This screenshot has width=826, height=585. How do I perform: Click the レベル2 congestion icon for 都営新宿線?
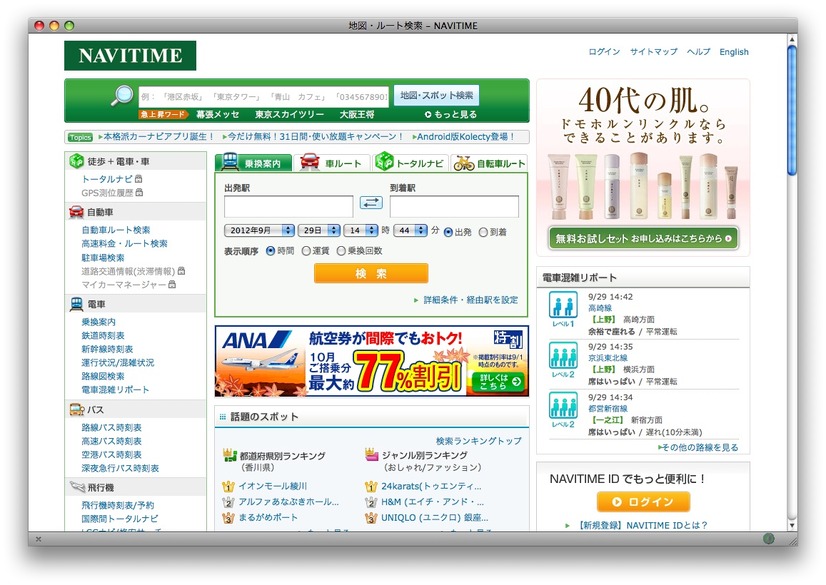[x=563, y=405]
